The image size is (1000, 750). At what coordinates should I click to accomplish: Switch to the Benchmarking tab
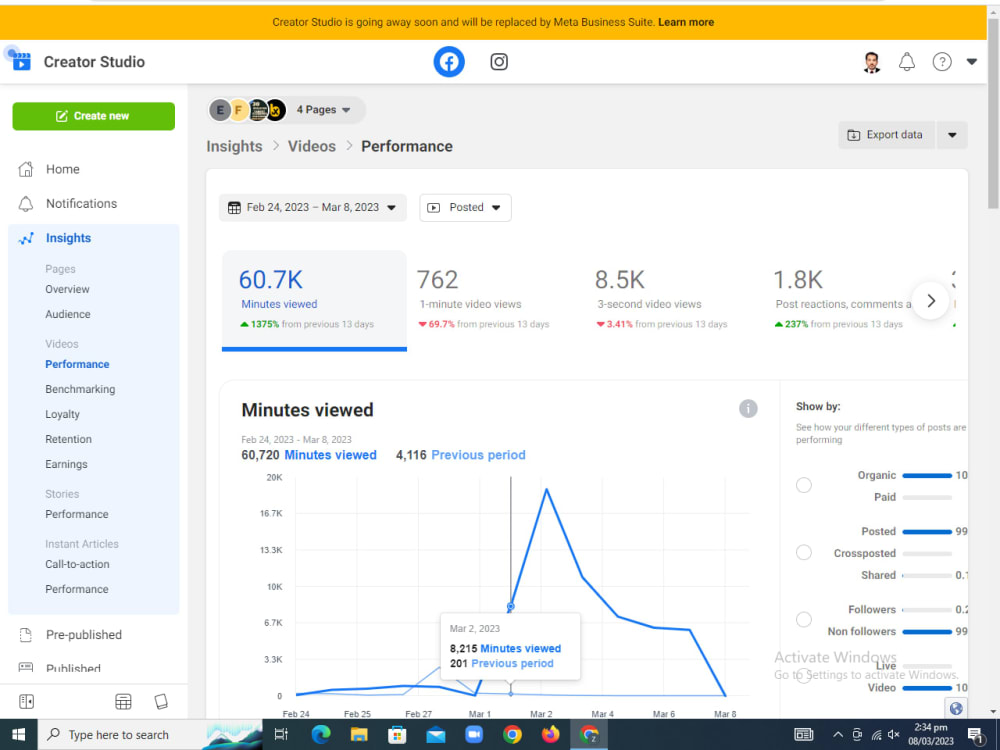[80, 389]
